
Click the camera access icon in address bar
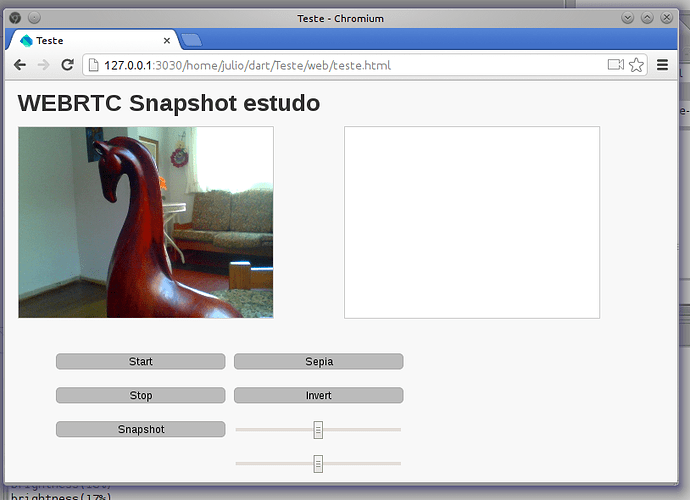pyautogui.click(x=616, y=65)
